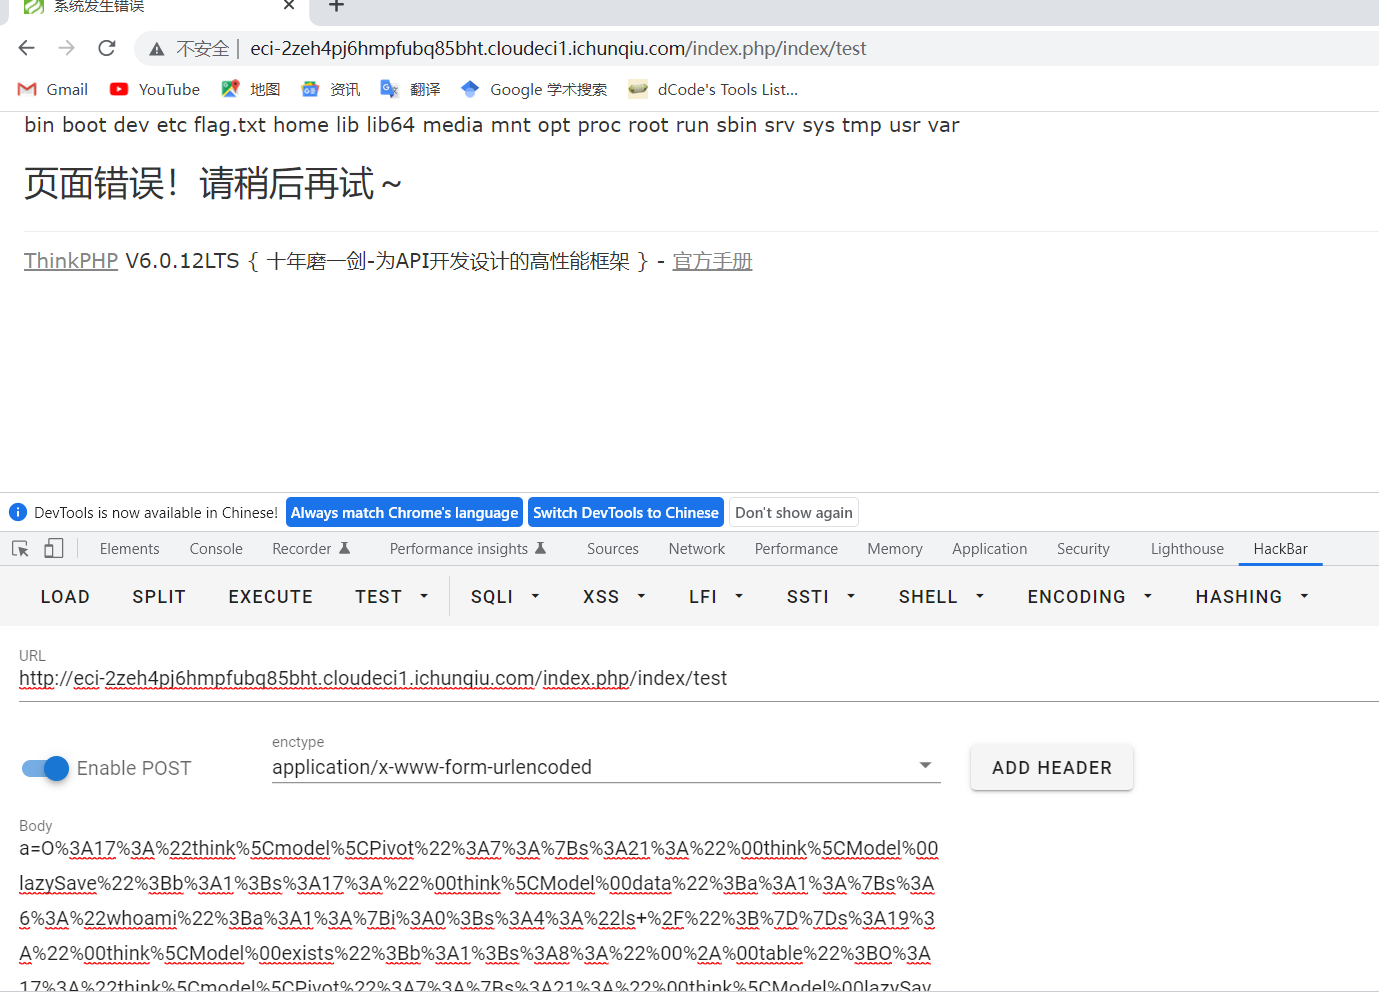Toggle the Enable POST switch
The width and height of the screenshot is (1379, 992).
click(45, 768)
